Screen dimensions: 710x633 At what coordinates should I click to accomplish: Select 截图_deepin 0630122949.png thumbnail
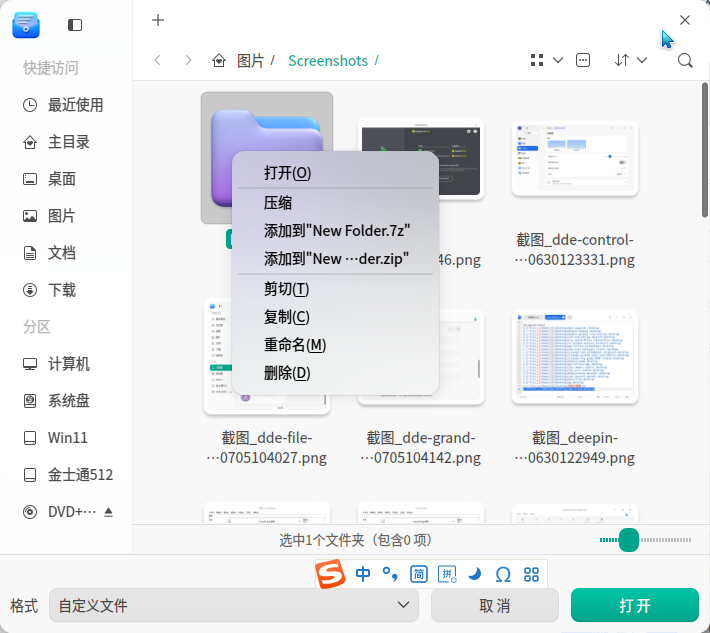[575, 357]
